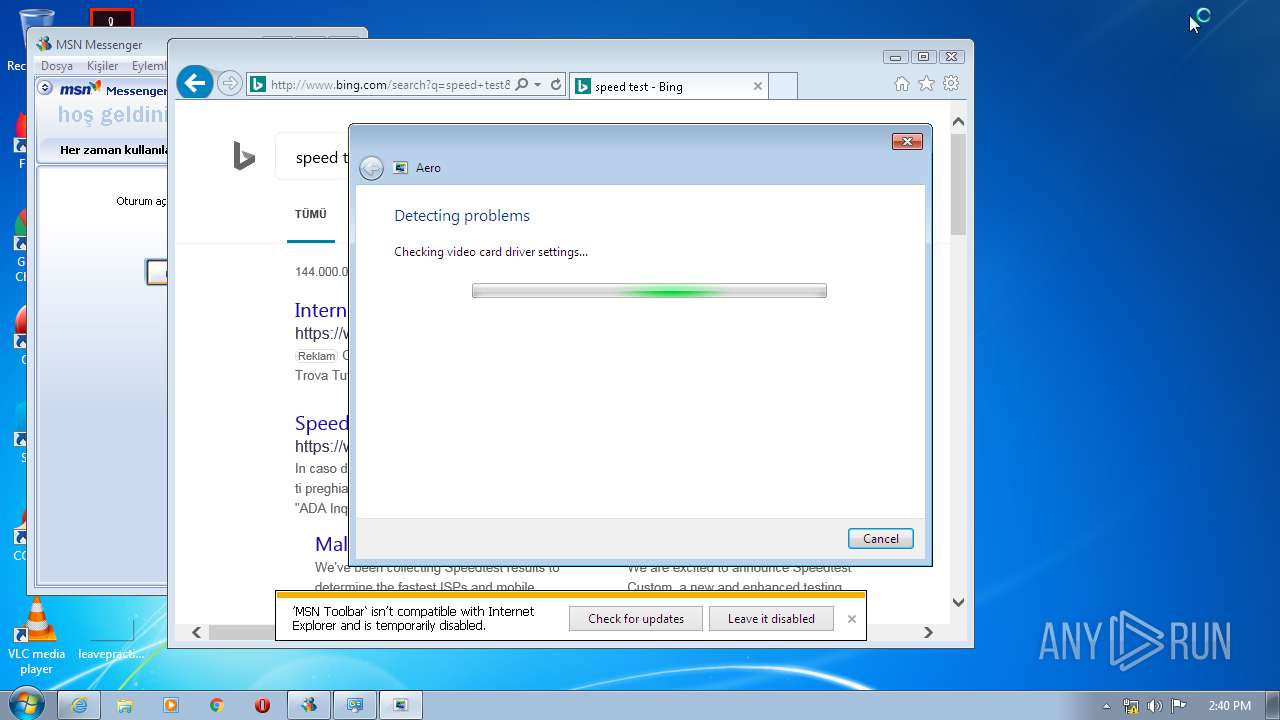
Task: Click the vertical scrollbar down arrow in IE
Action: coord(958,603)
